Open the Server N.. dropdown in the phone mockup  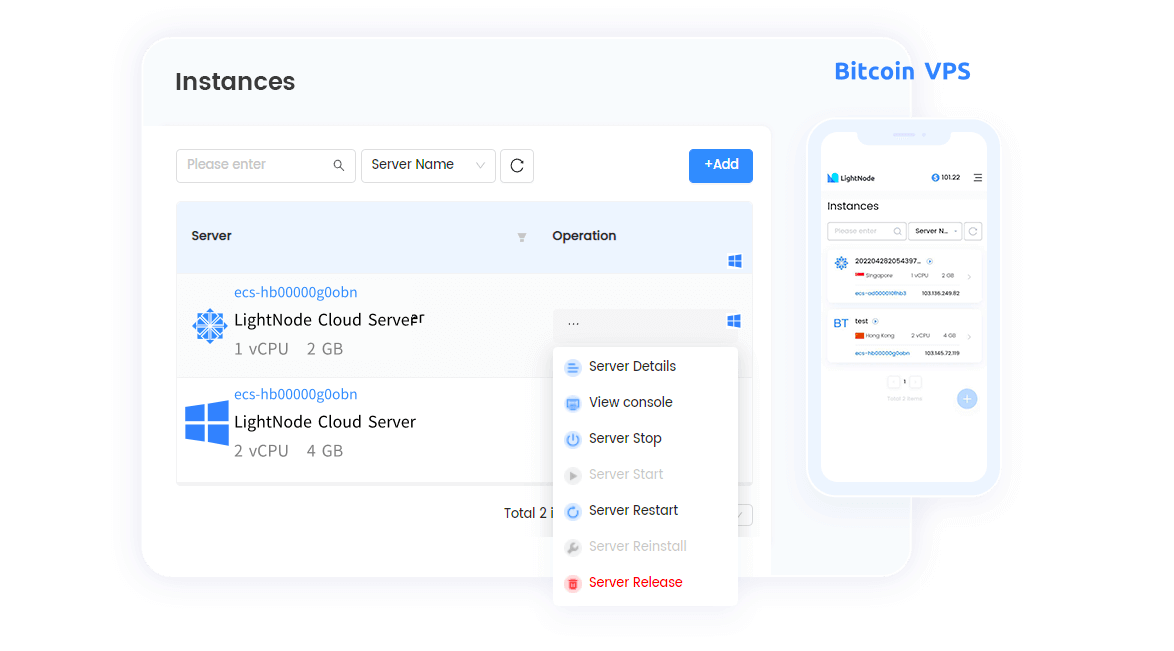coord(935,231)
